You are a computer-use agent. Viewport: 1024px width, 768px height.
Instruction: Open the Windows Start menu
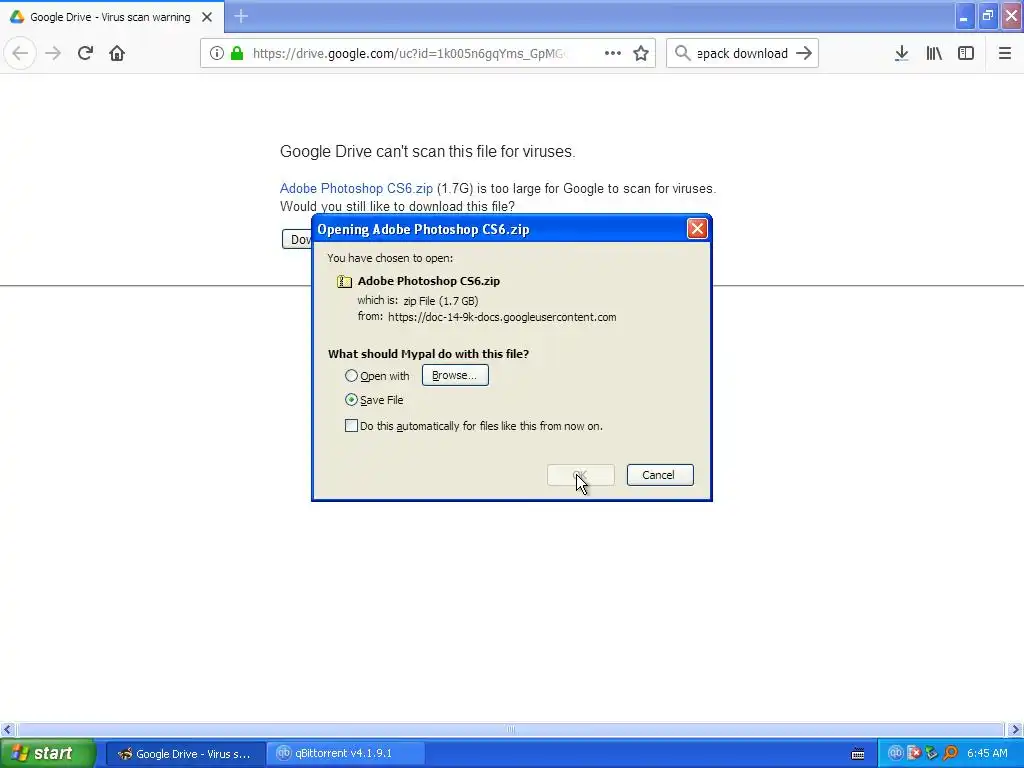pos(47,754)
